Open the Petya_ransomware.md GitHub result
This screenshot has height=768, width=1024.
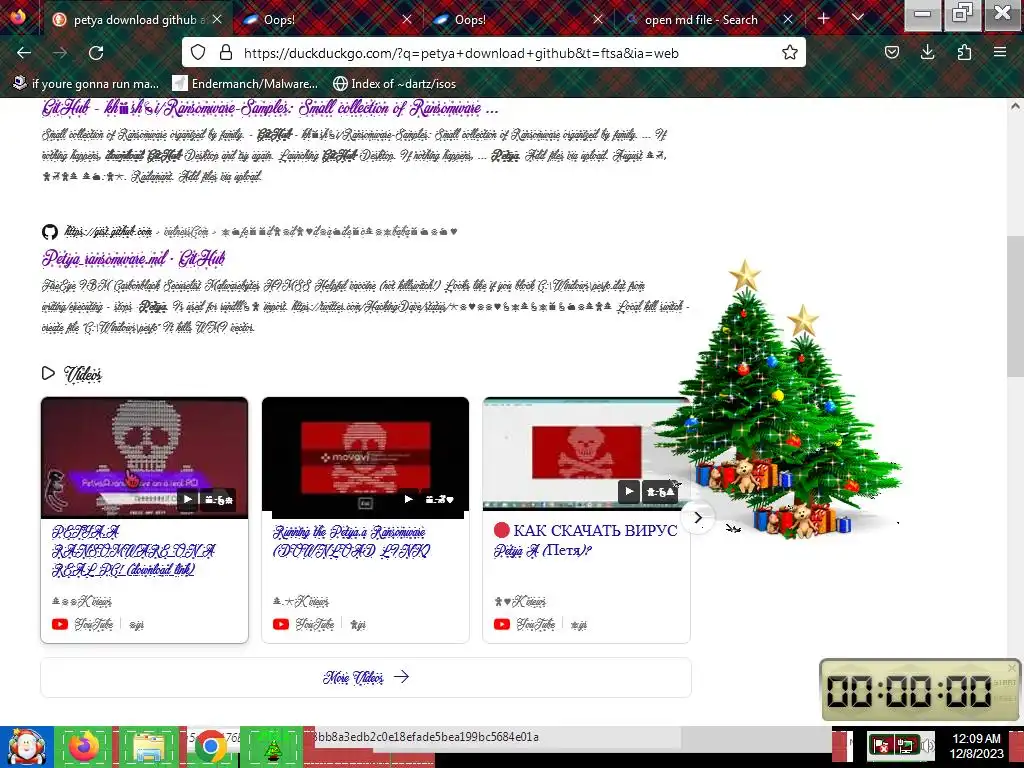pyautogui.click(x=133, y=259)
